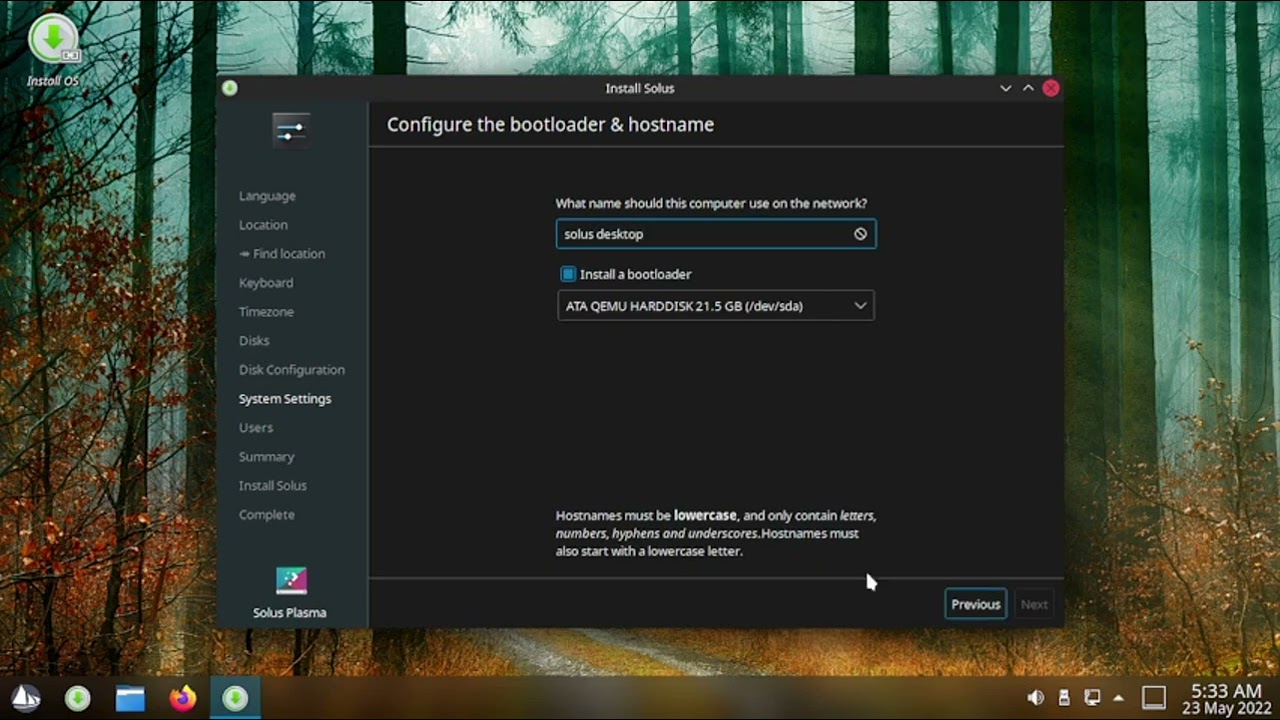
Task: Click the show desktop tray icon
Action: tap(1154, 698)
